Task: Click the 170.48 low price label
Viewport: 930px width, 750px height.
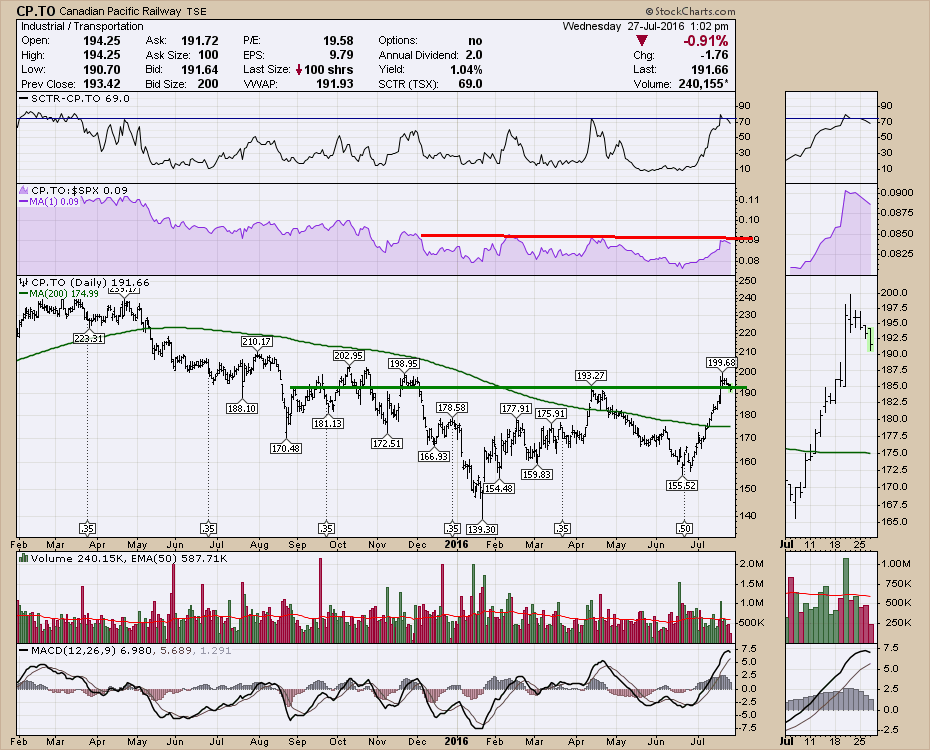Action: pyautogui.click(x=285, y=448)
